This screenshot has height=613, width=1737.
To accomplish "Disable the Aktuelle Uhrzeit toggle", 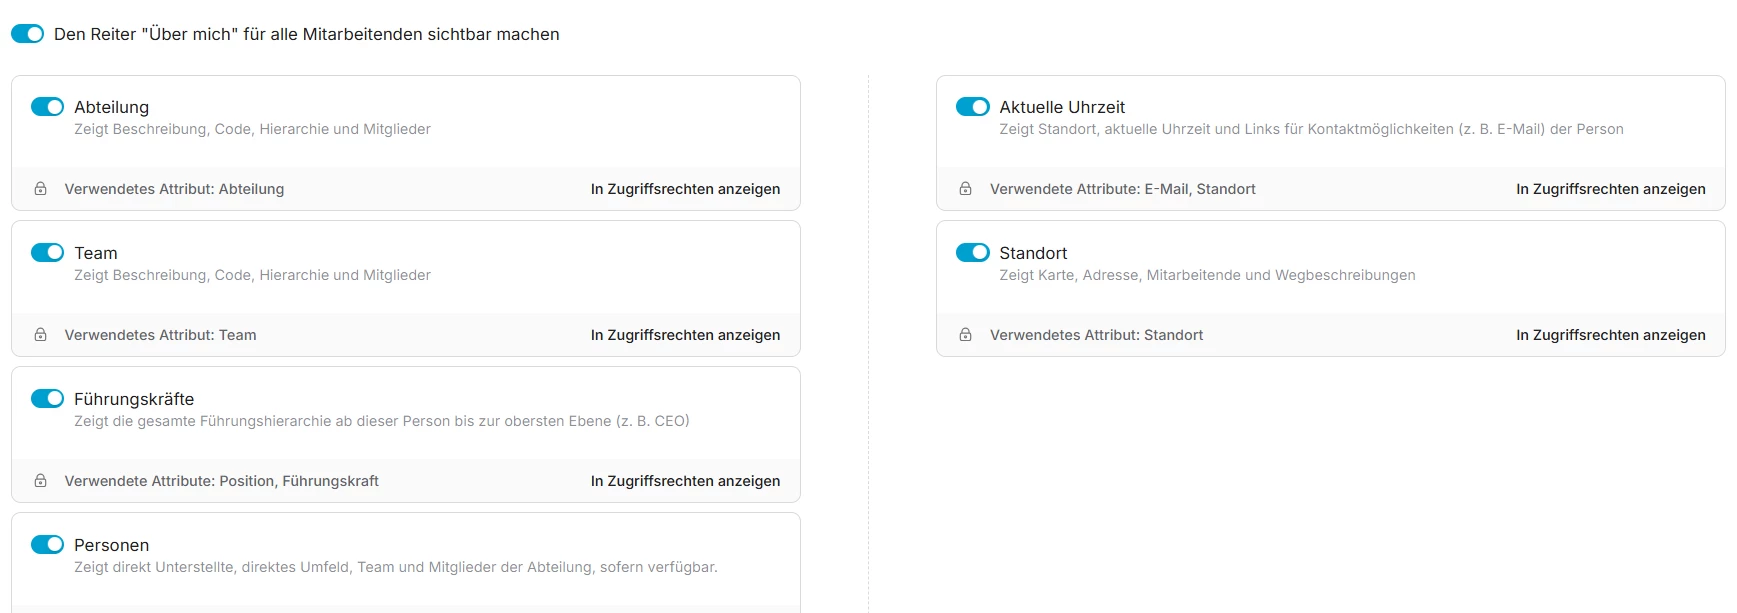I will coord(972,107).
